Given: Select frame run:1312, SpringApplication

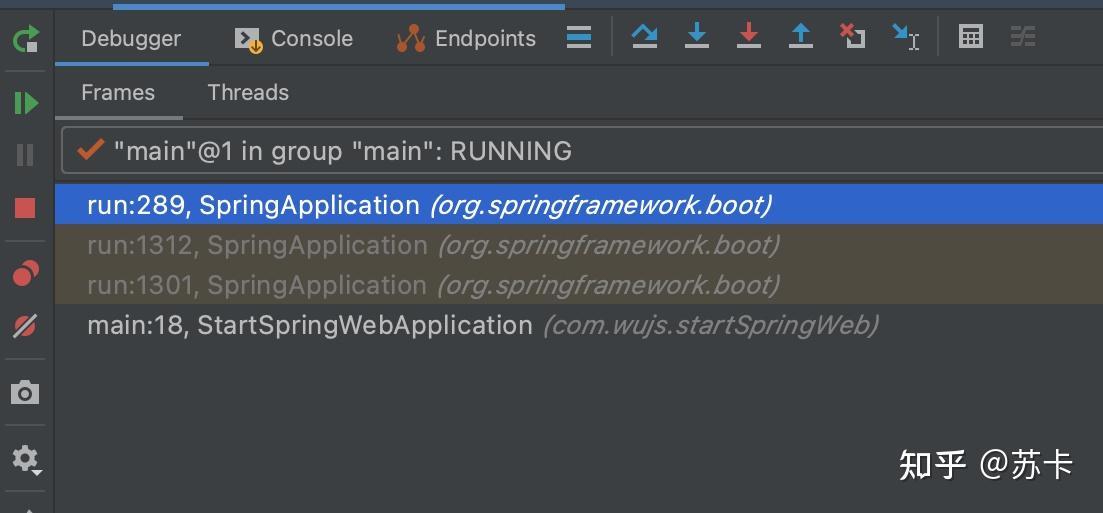Looking at the screenshot, I should pyautogui.click(x=579, y=245).
